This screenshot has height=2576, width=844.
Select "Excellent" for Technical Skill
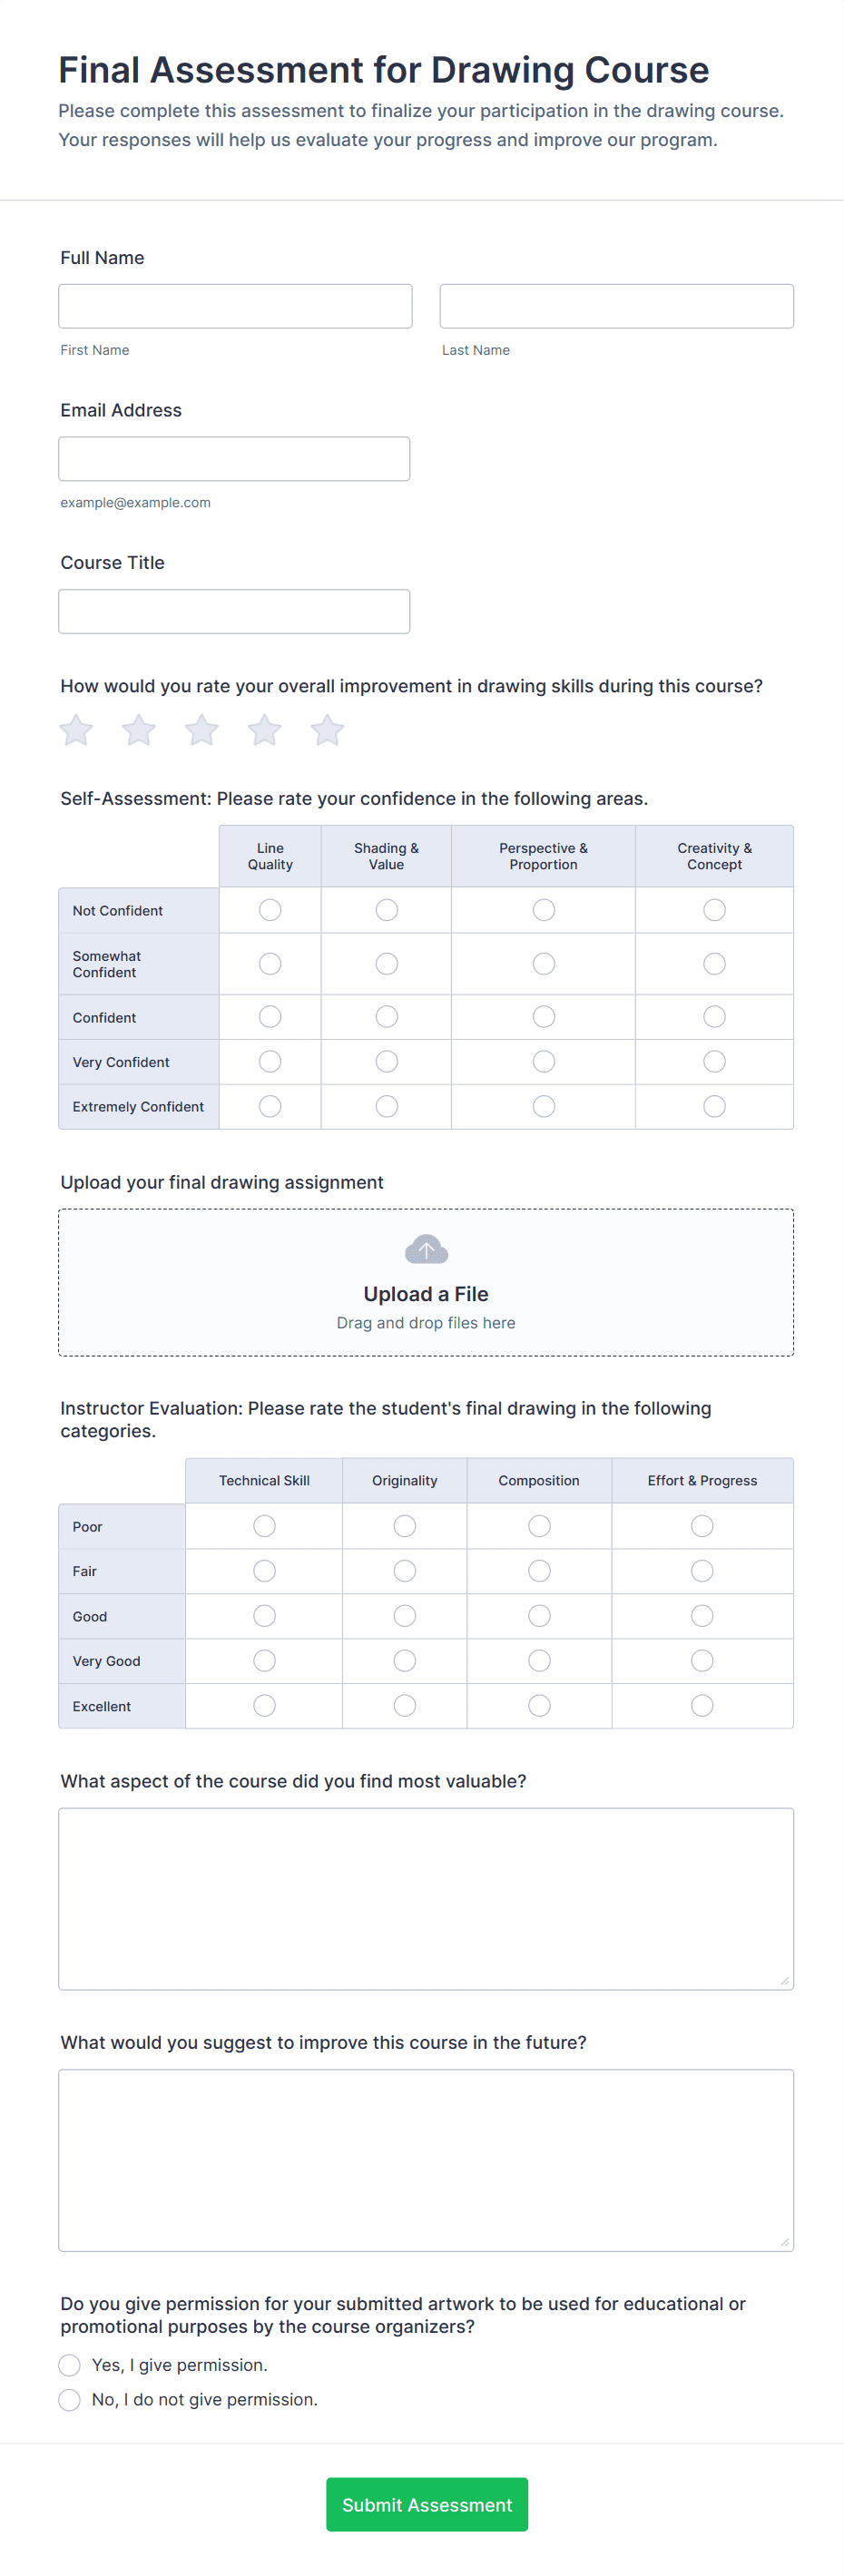click(x=263, y=1705)
